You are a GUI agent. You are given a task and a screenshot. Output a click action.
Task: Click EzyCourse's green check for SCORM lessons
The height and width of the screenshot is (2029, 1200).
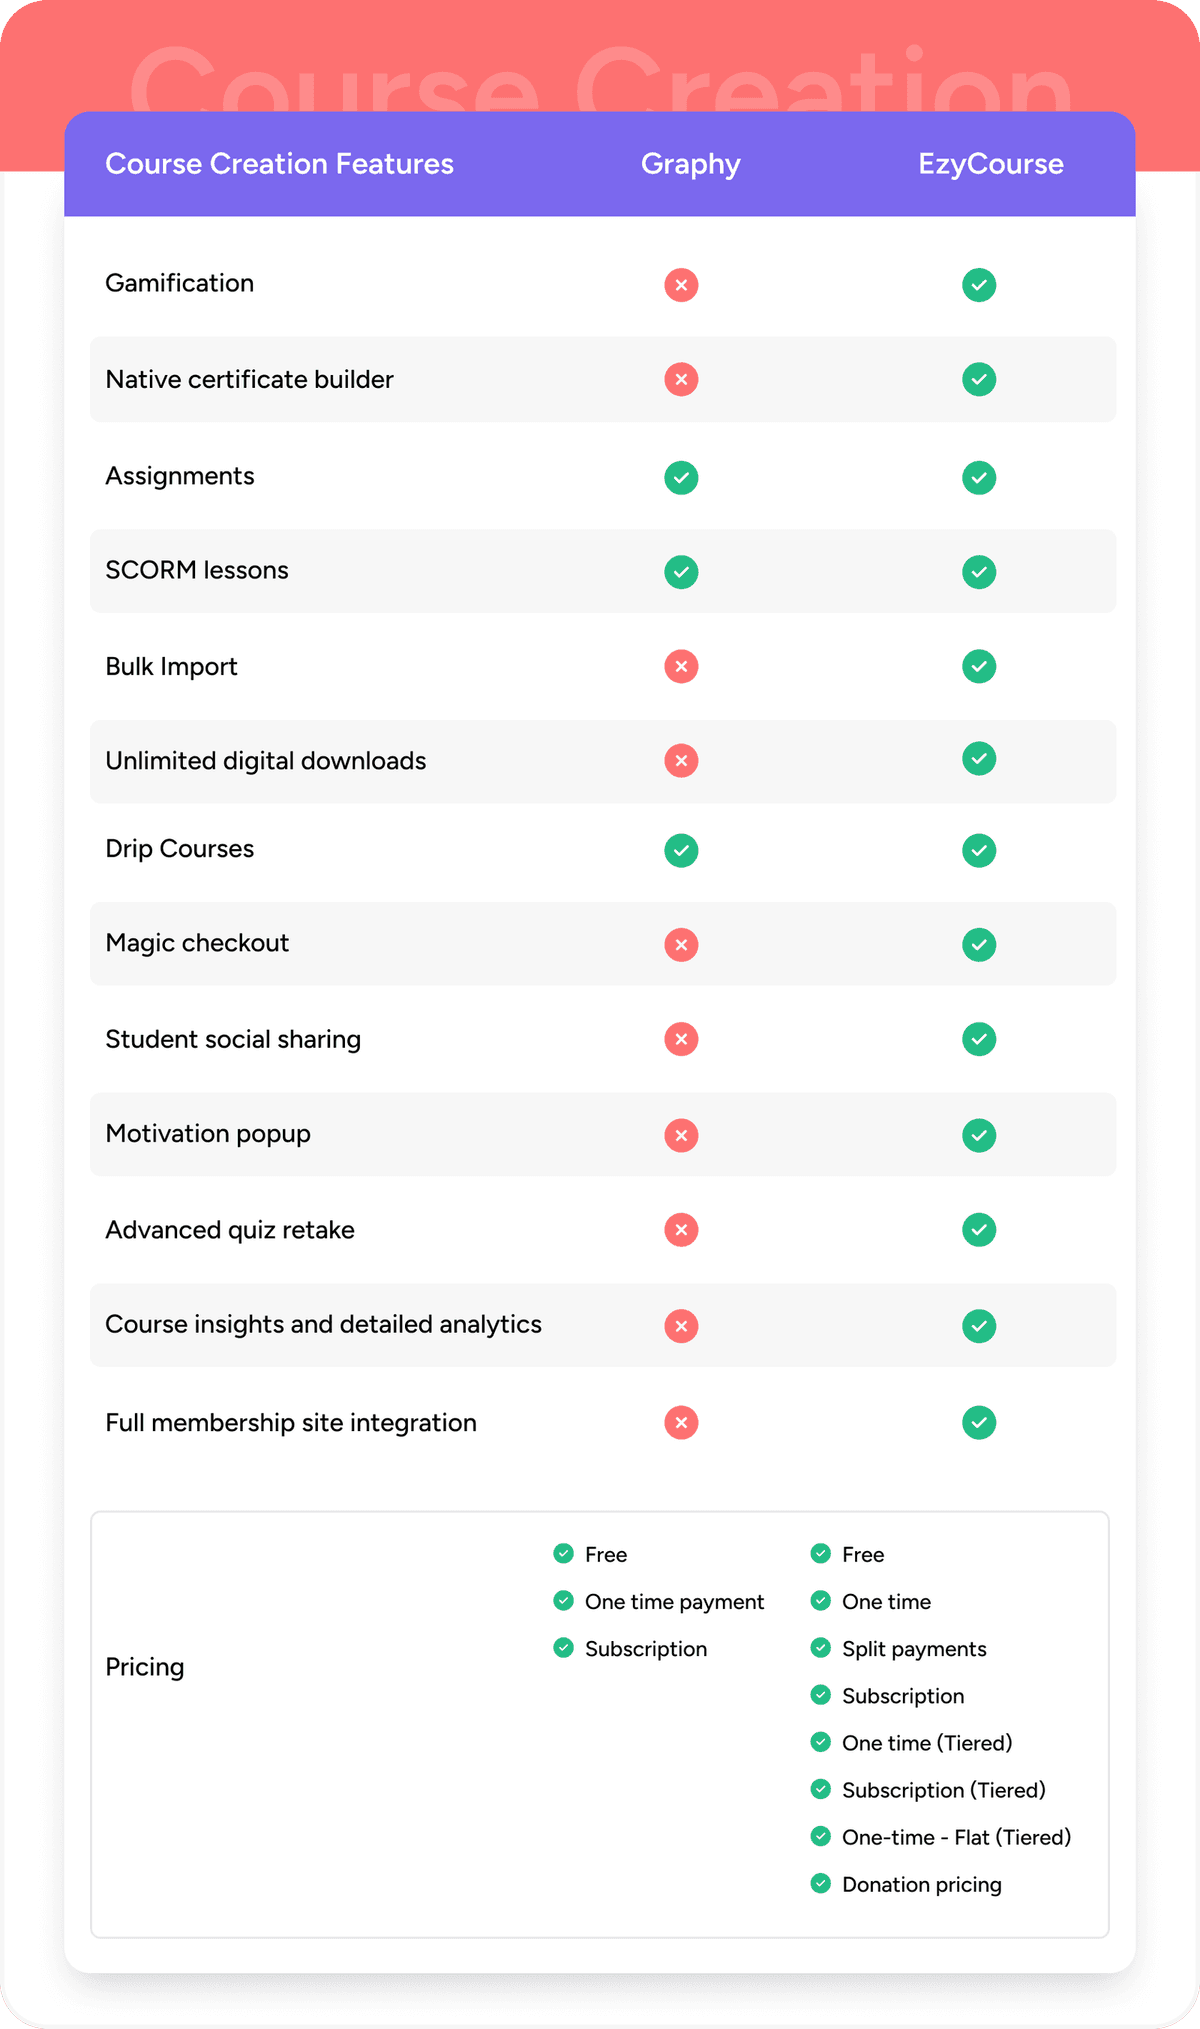pyautogui.click(x=979, y=572)
